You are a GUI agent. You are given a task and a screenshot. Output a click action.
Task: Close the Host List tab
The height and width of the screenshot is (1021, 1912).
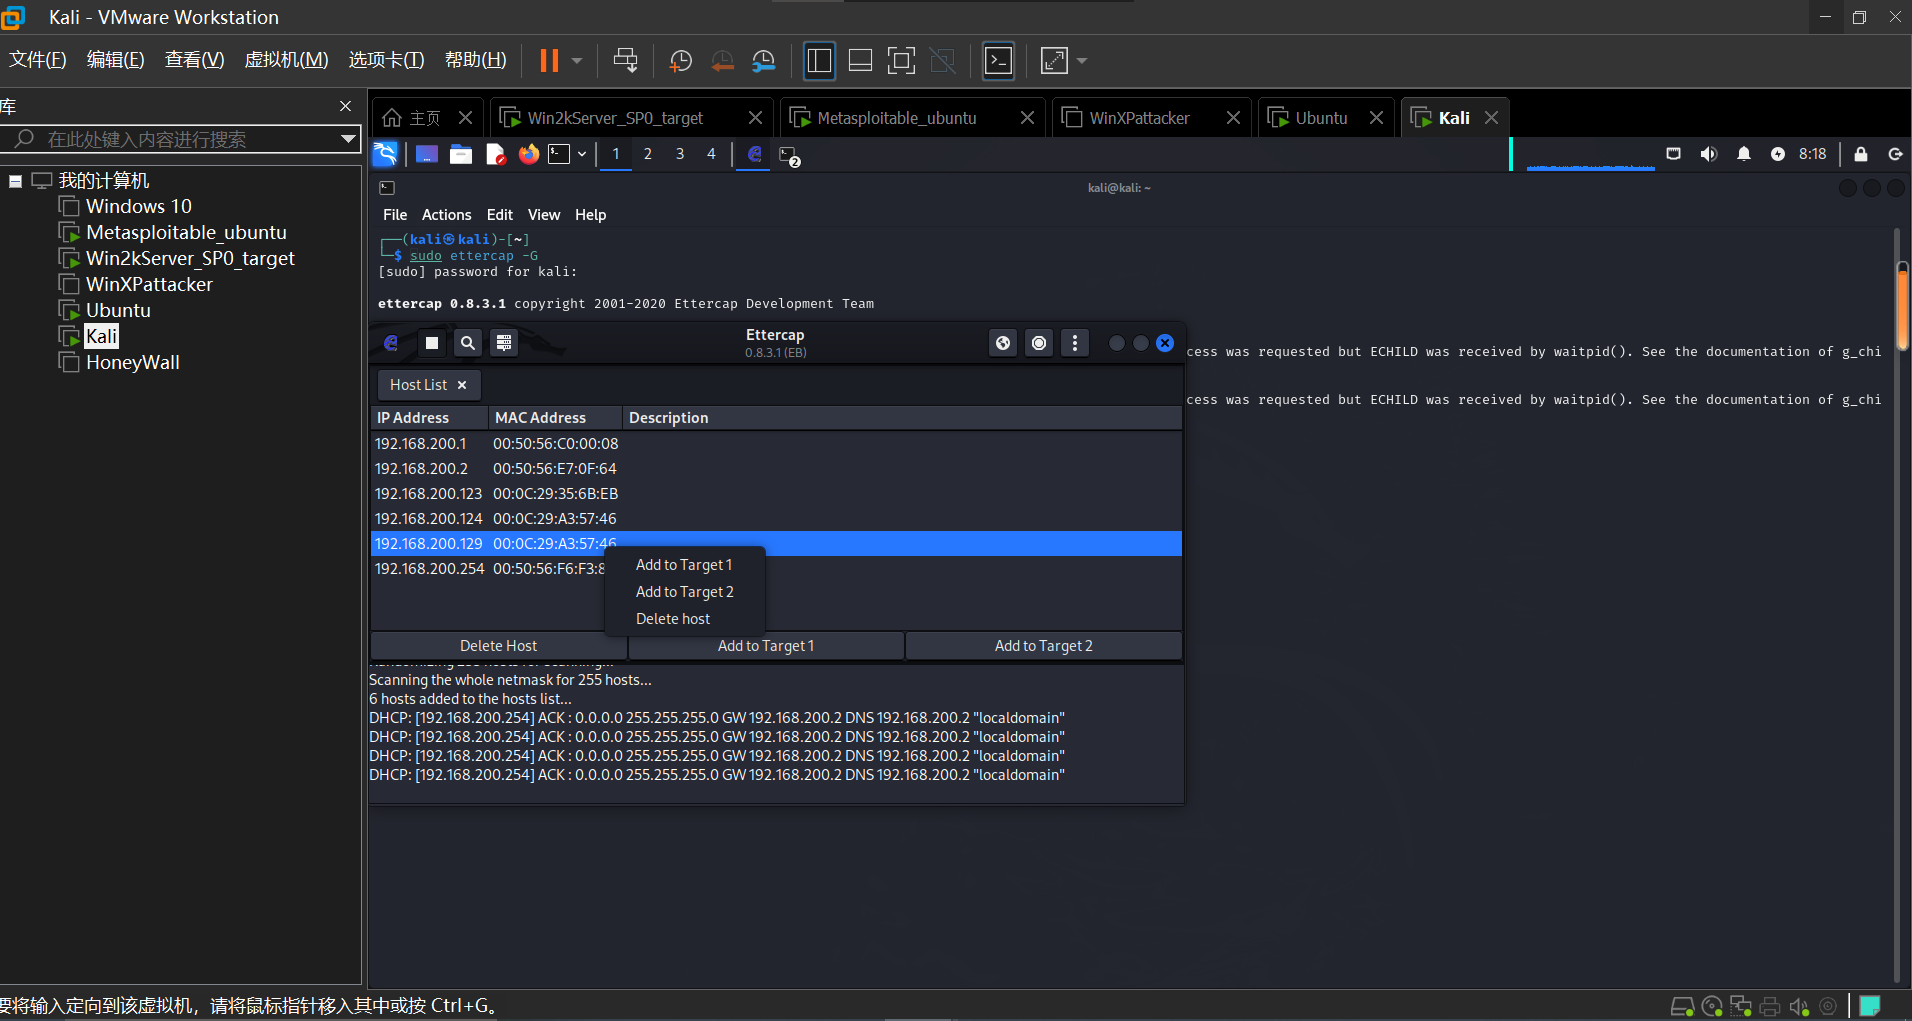[x=462, y=385]
